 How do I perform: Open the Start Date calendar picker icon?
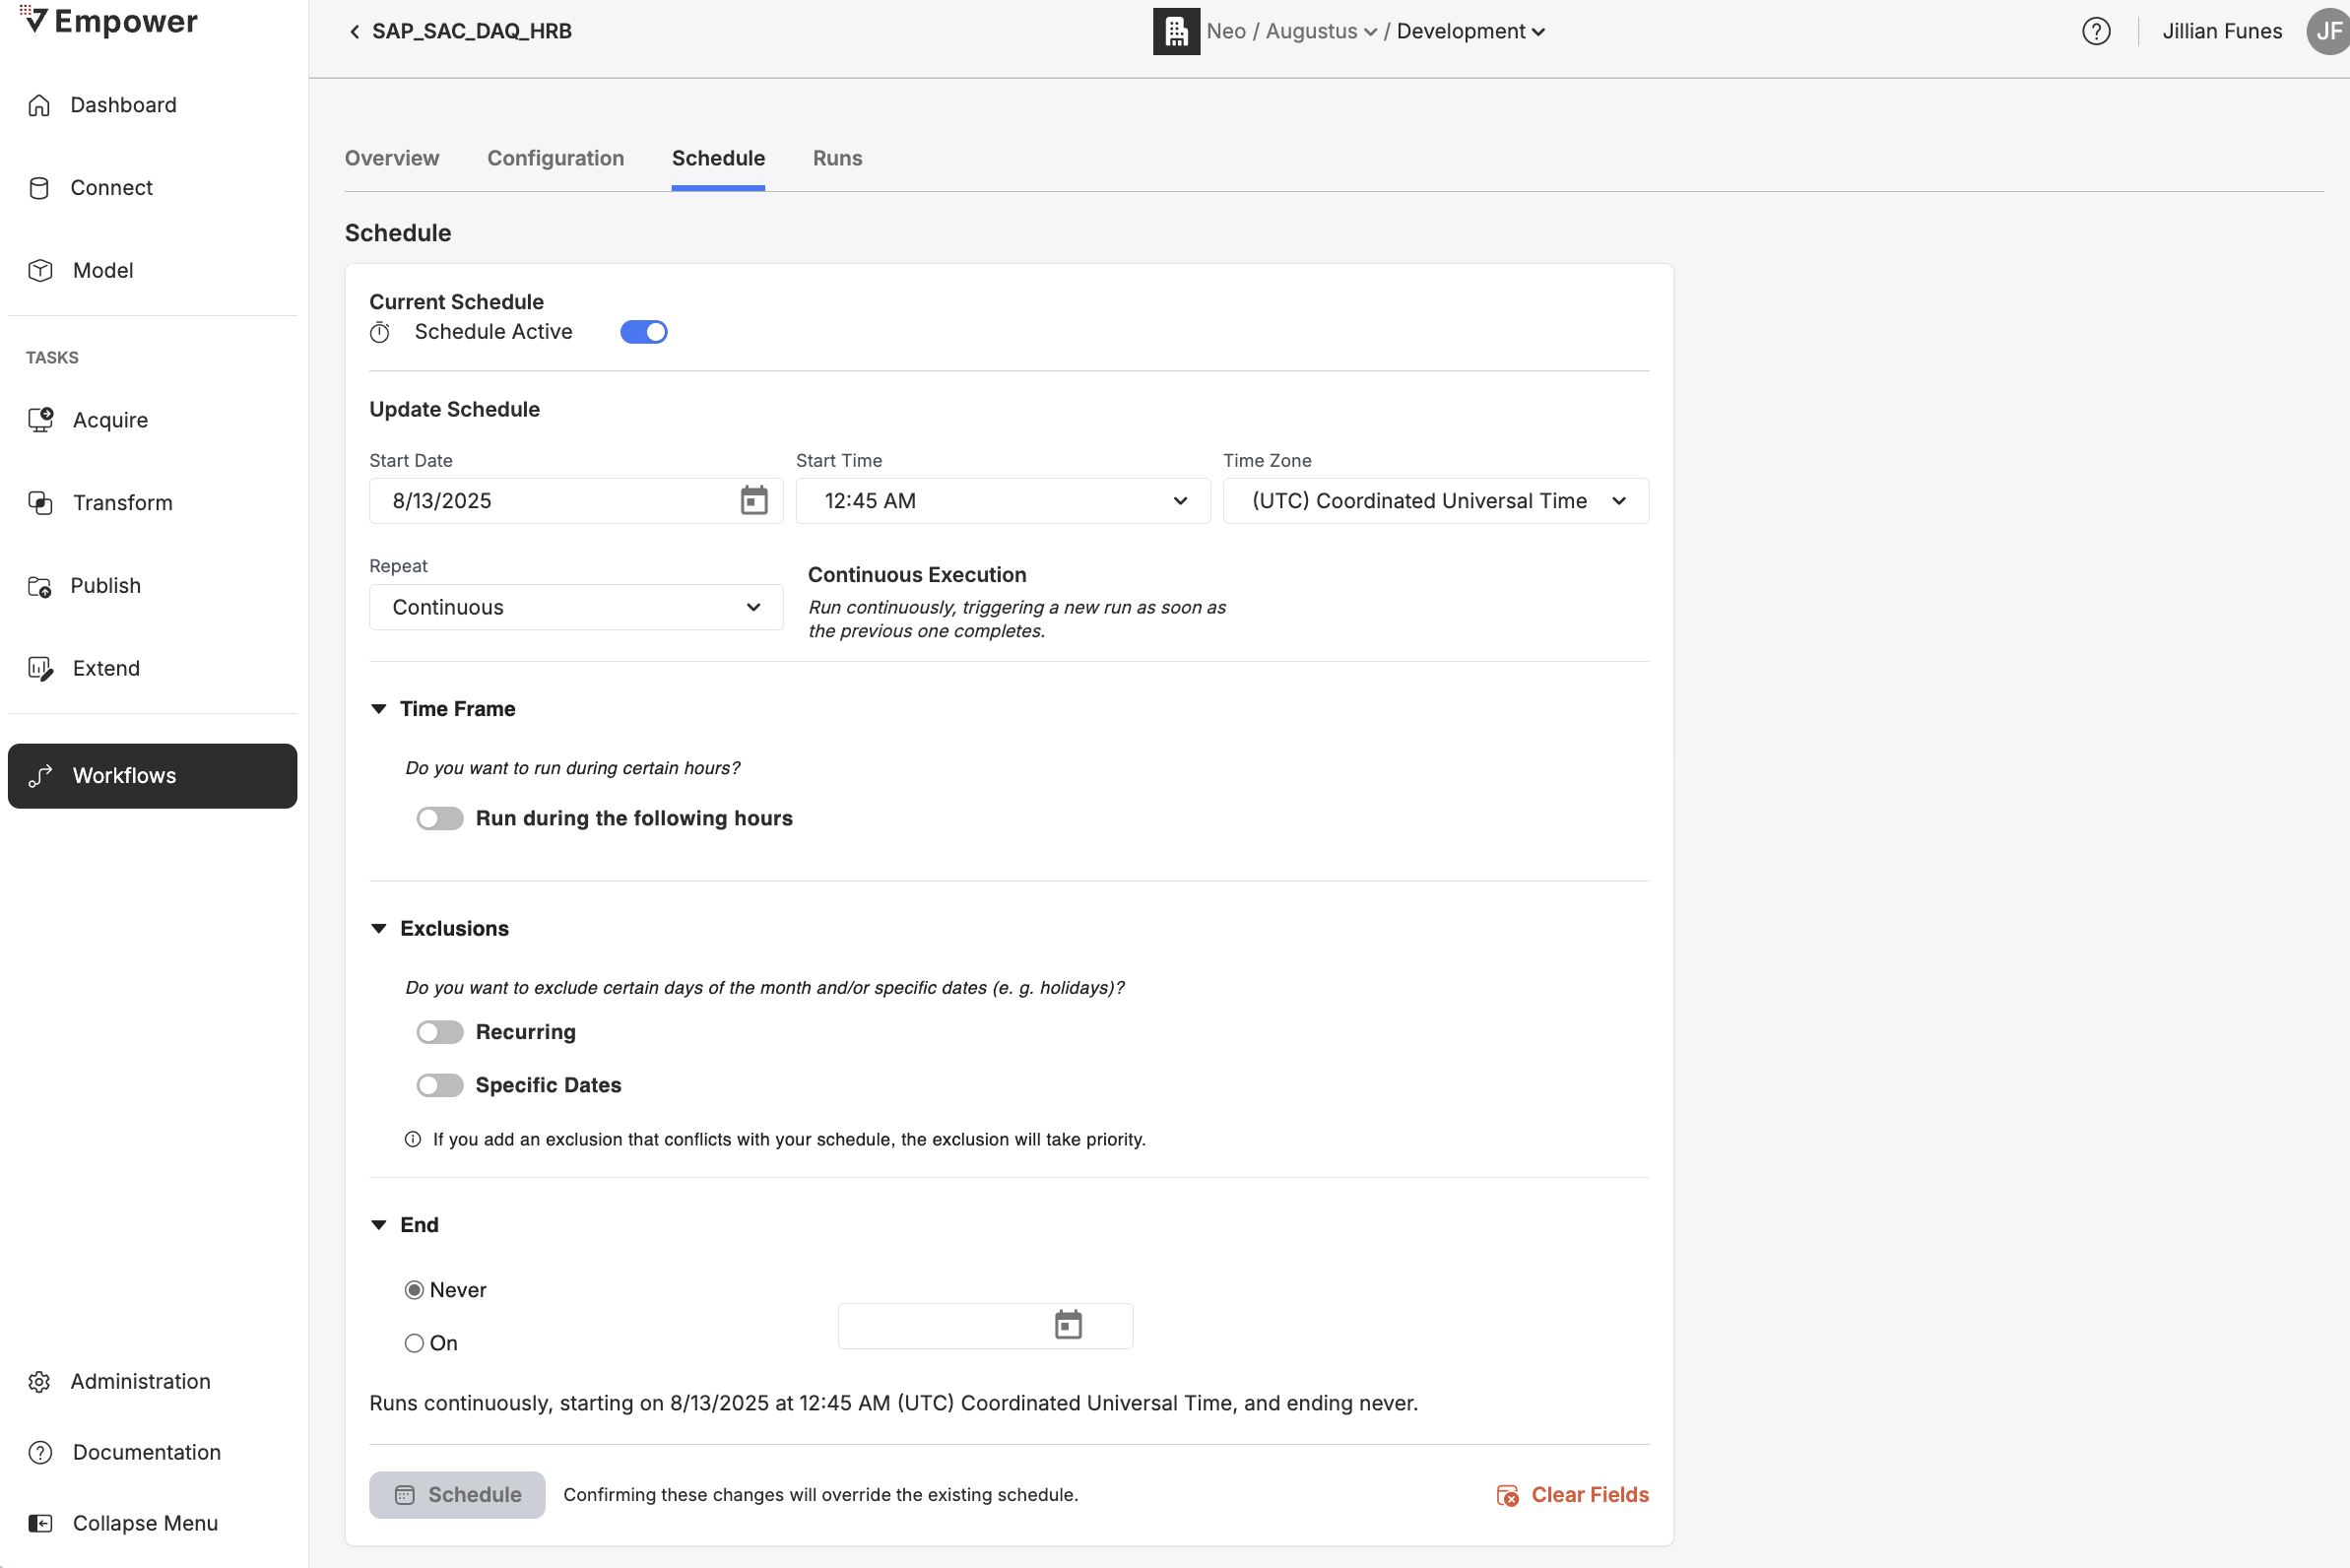753,500
